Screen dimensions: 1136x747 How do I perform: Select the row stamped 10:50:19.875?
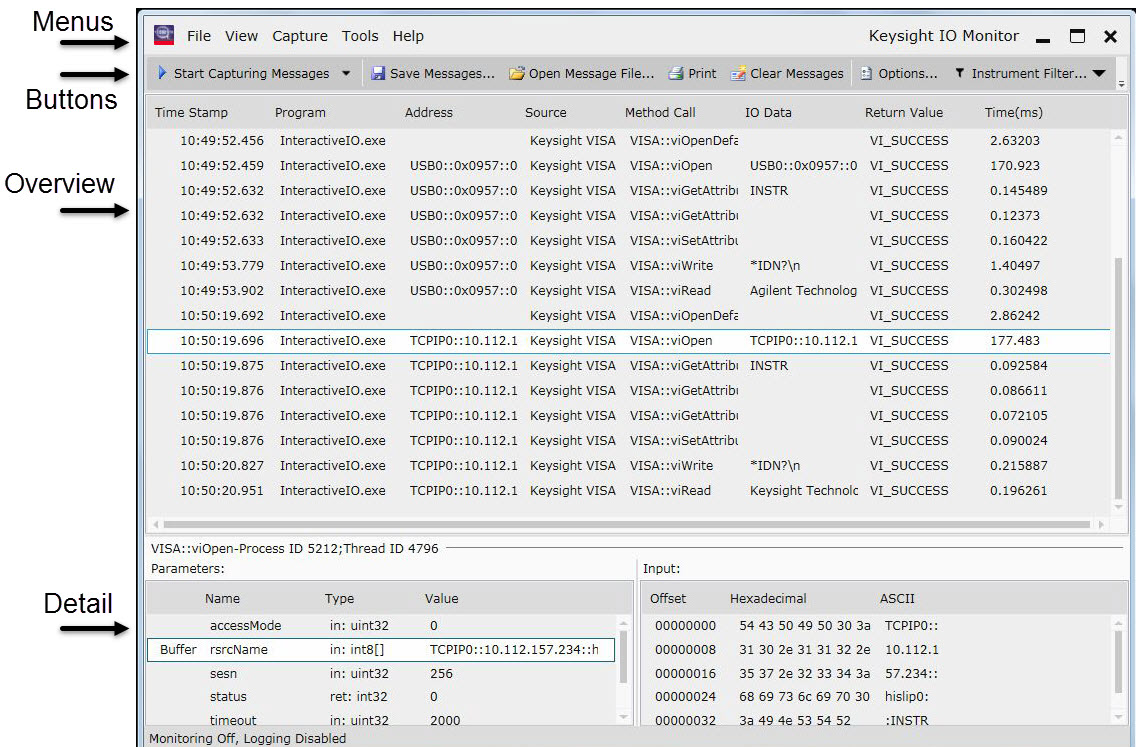pos(628,365)
